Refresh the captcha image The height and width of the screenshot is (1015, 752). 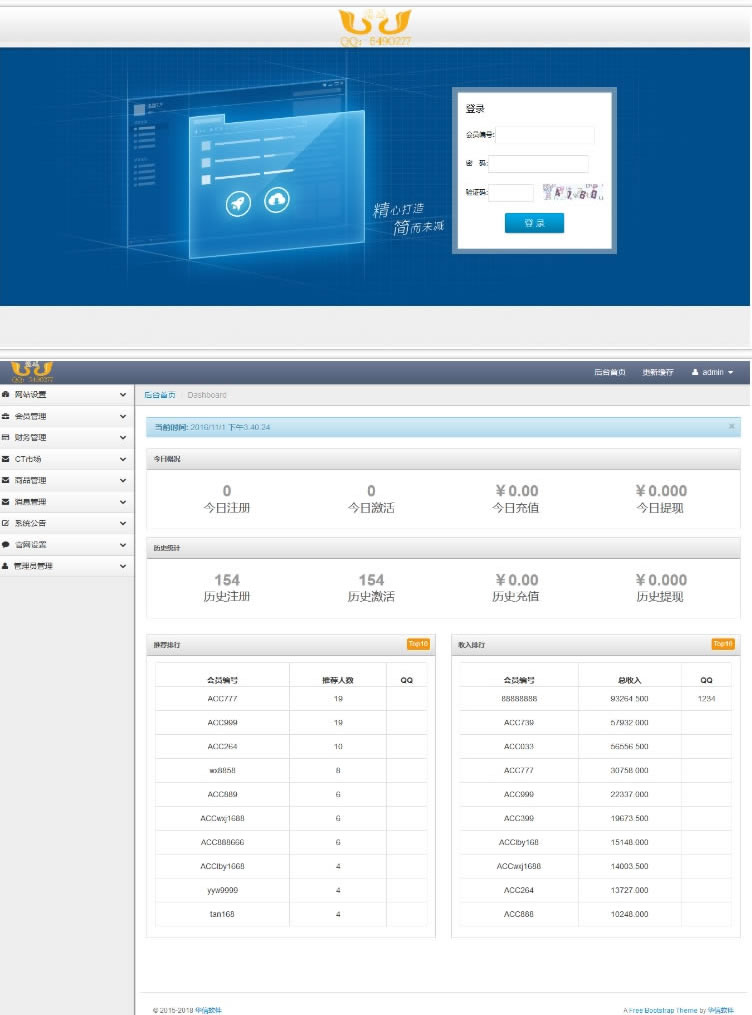pyautogui.click(x=573, y=192)
